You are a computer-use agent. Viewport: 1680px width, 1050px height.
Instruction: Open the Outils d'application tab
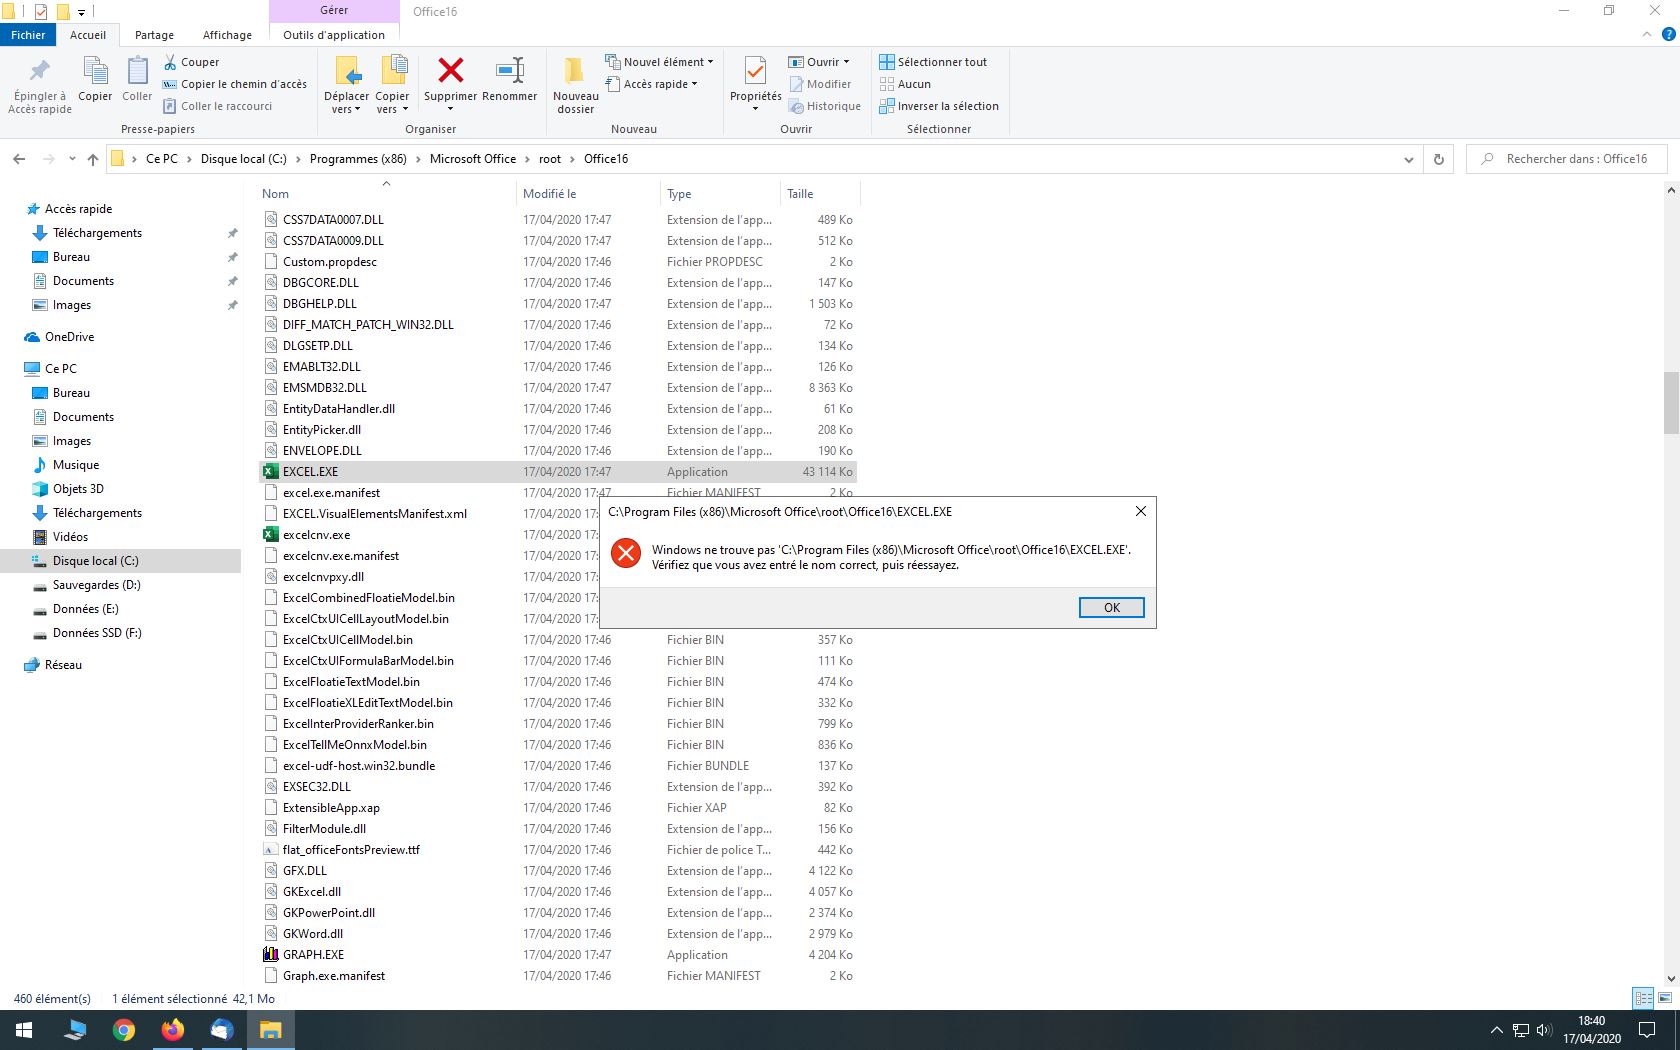334,35
